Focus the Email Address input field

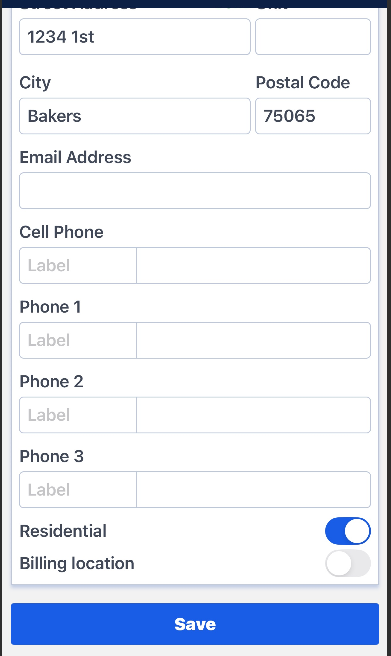pyautogui.click(x=195, y=190)
